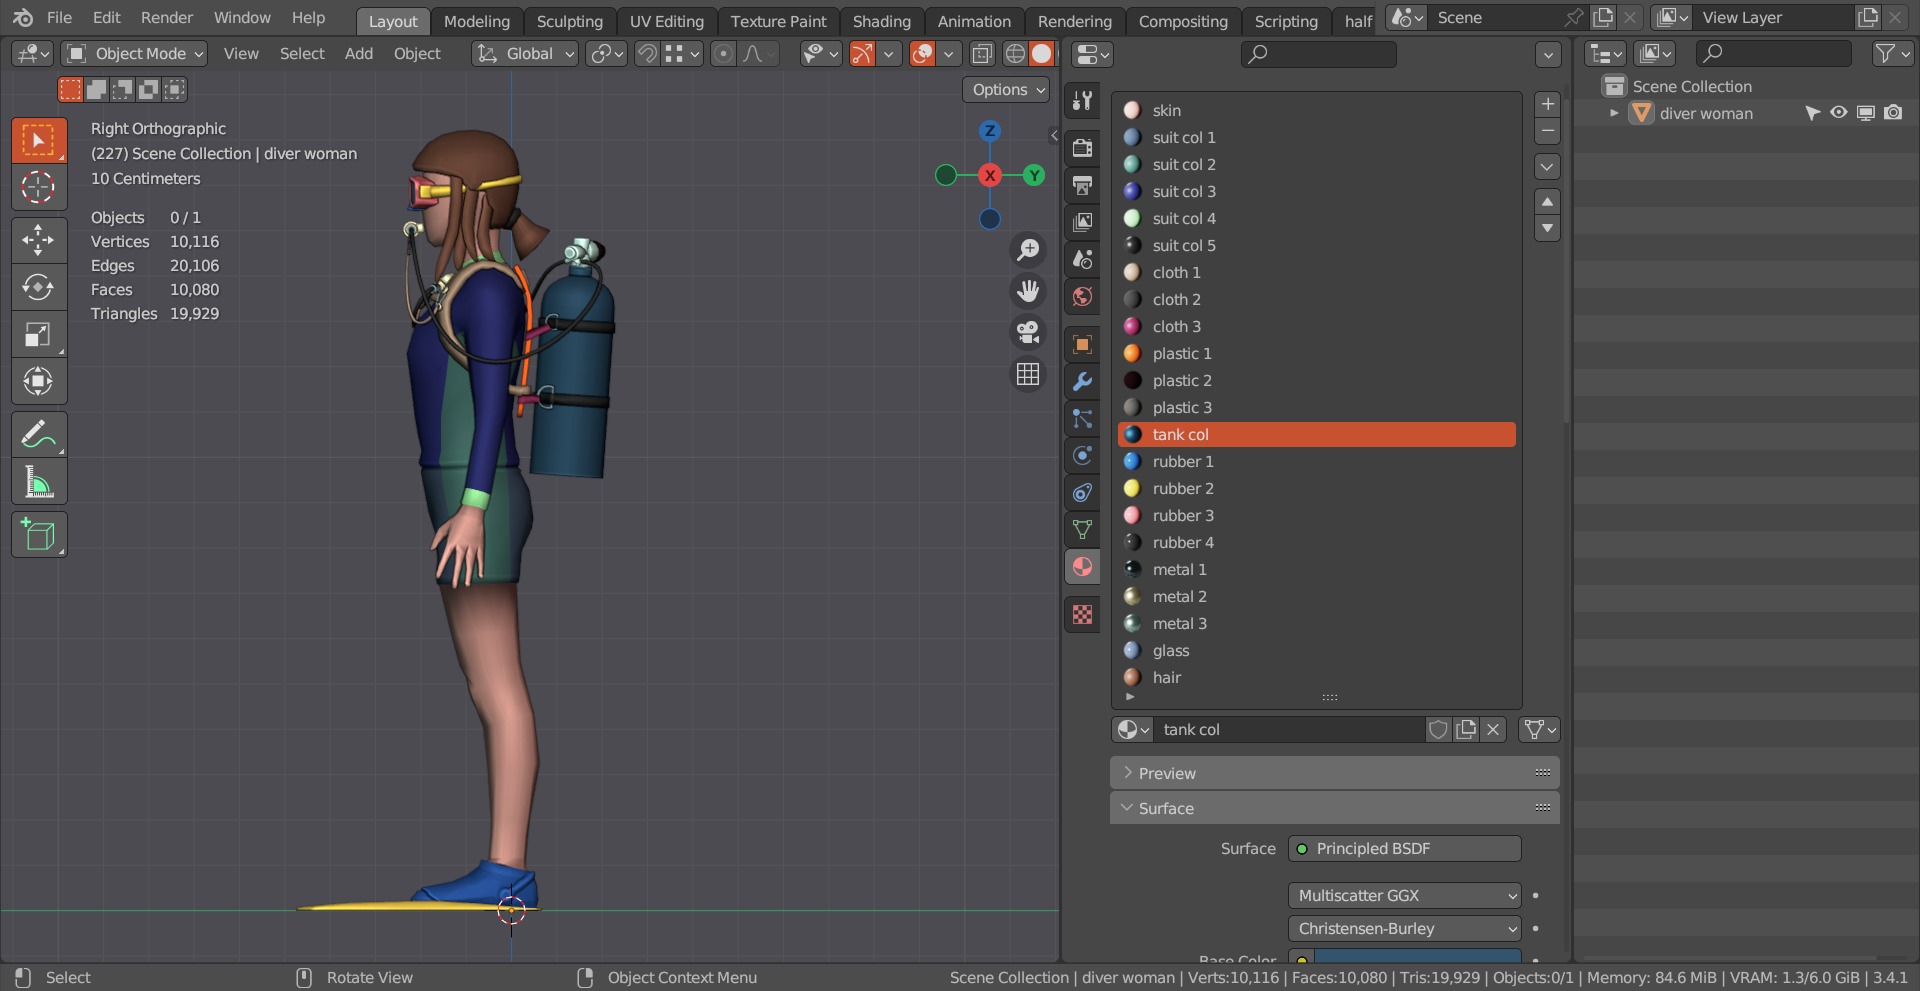This screenshot has width=1920, height=991.
Task: Open the Render properties tab
Action: pyautogui.click(x=1082, y=148)
